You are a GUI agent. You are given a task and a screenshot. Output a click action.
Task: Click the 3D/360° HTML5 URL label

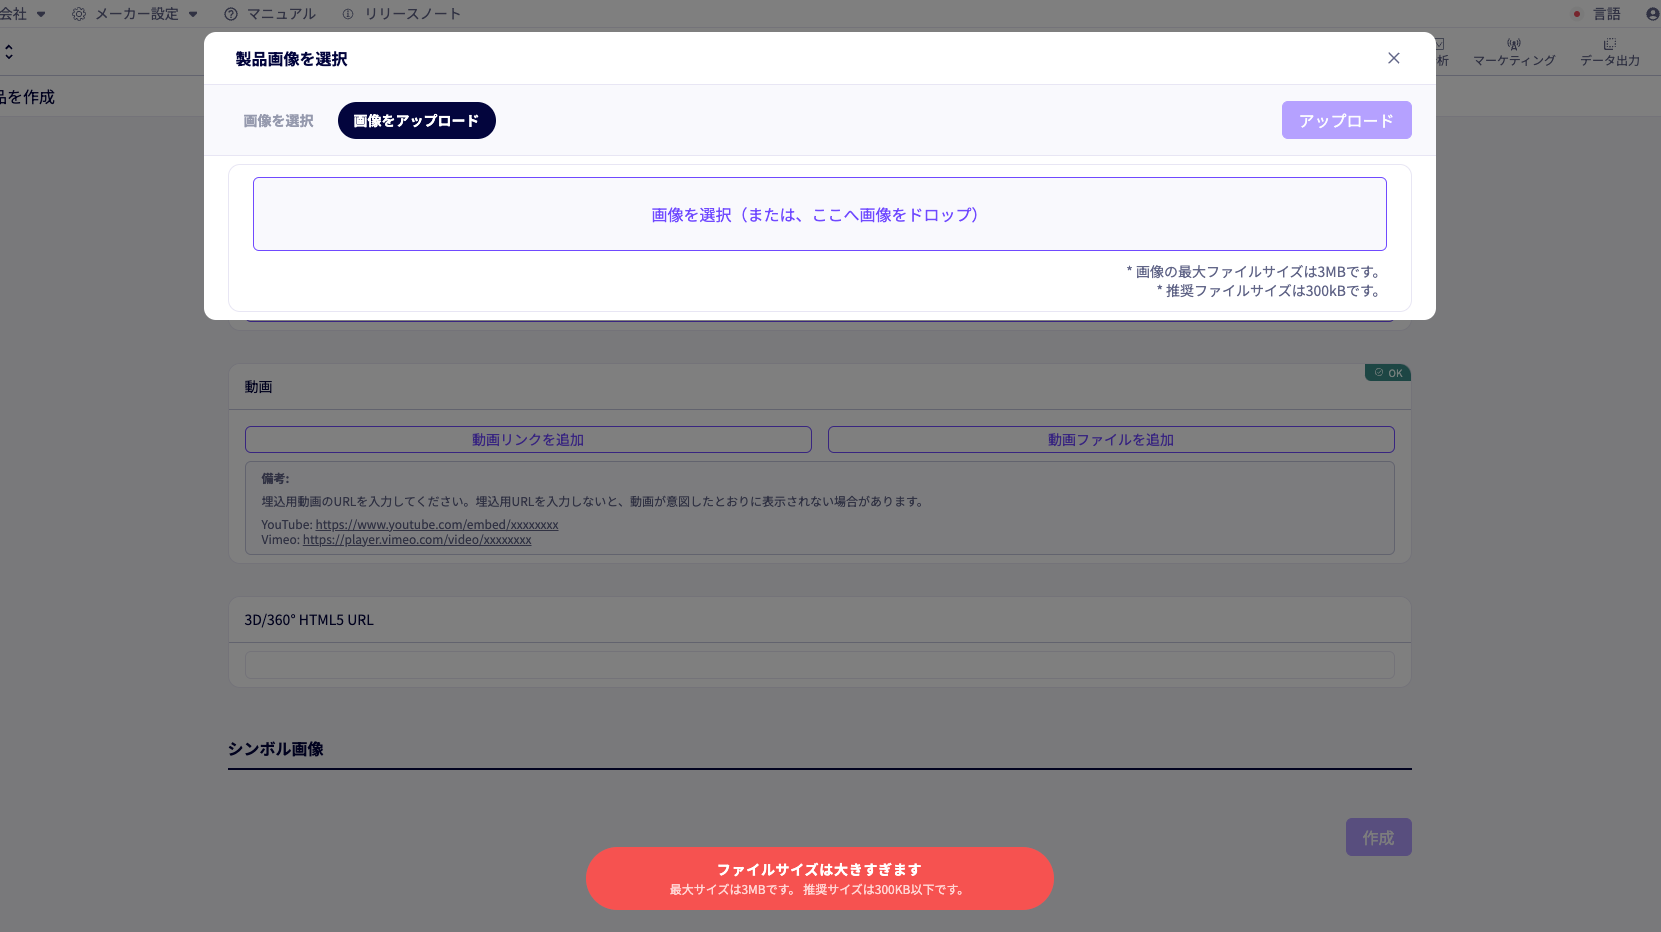coord(309,620)
